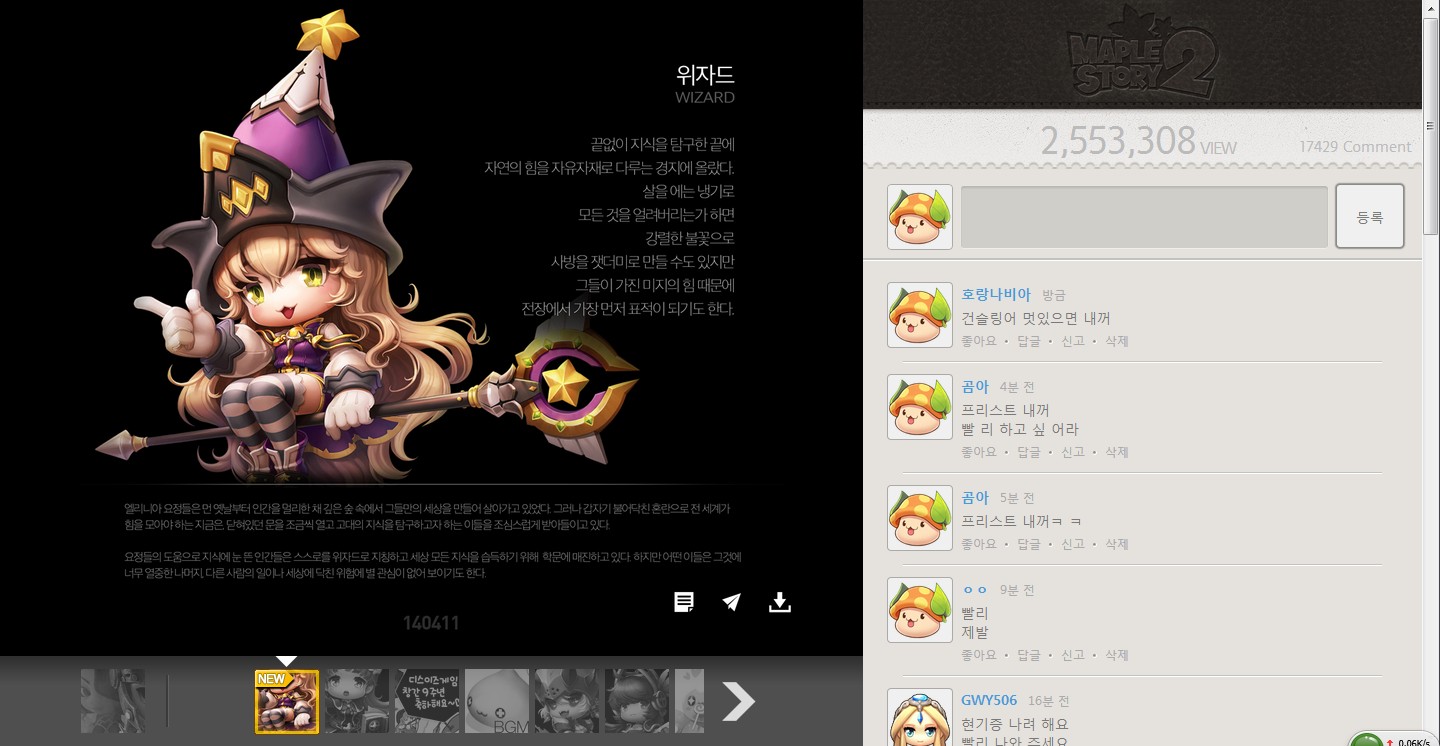Click the 9분 전 timestamp
The height and width of the screenshot is (746, 1440).
pos(1017,590)
